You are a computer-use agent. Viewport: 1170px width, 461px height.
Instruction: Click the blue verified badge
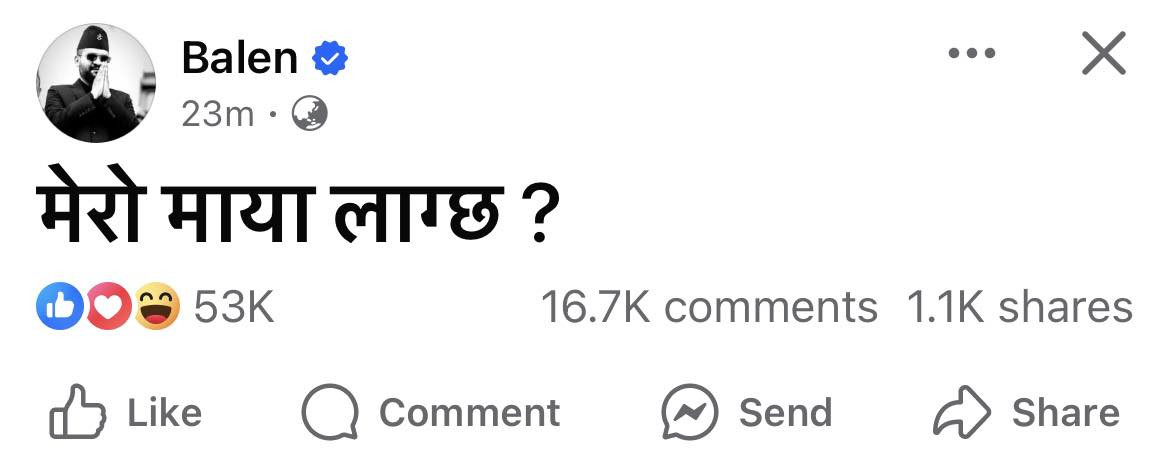(329, 59)
